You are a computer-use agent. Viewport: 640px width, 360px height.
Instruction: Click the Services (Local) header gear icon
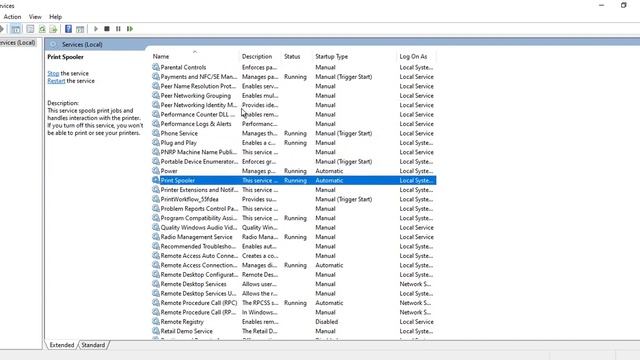[x=53, y=44]
